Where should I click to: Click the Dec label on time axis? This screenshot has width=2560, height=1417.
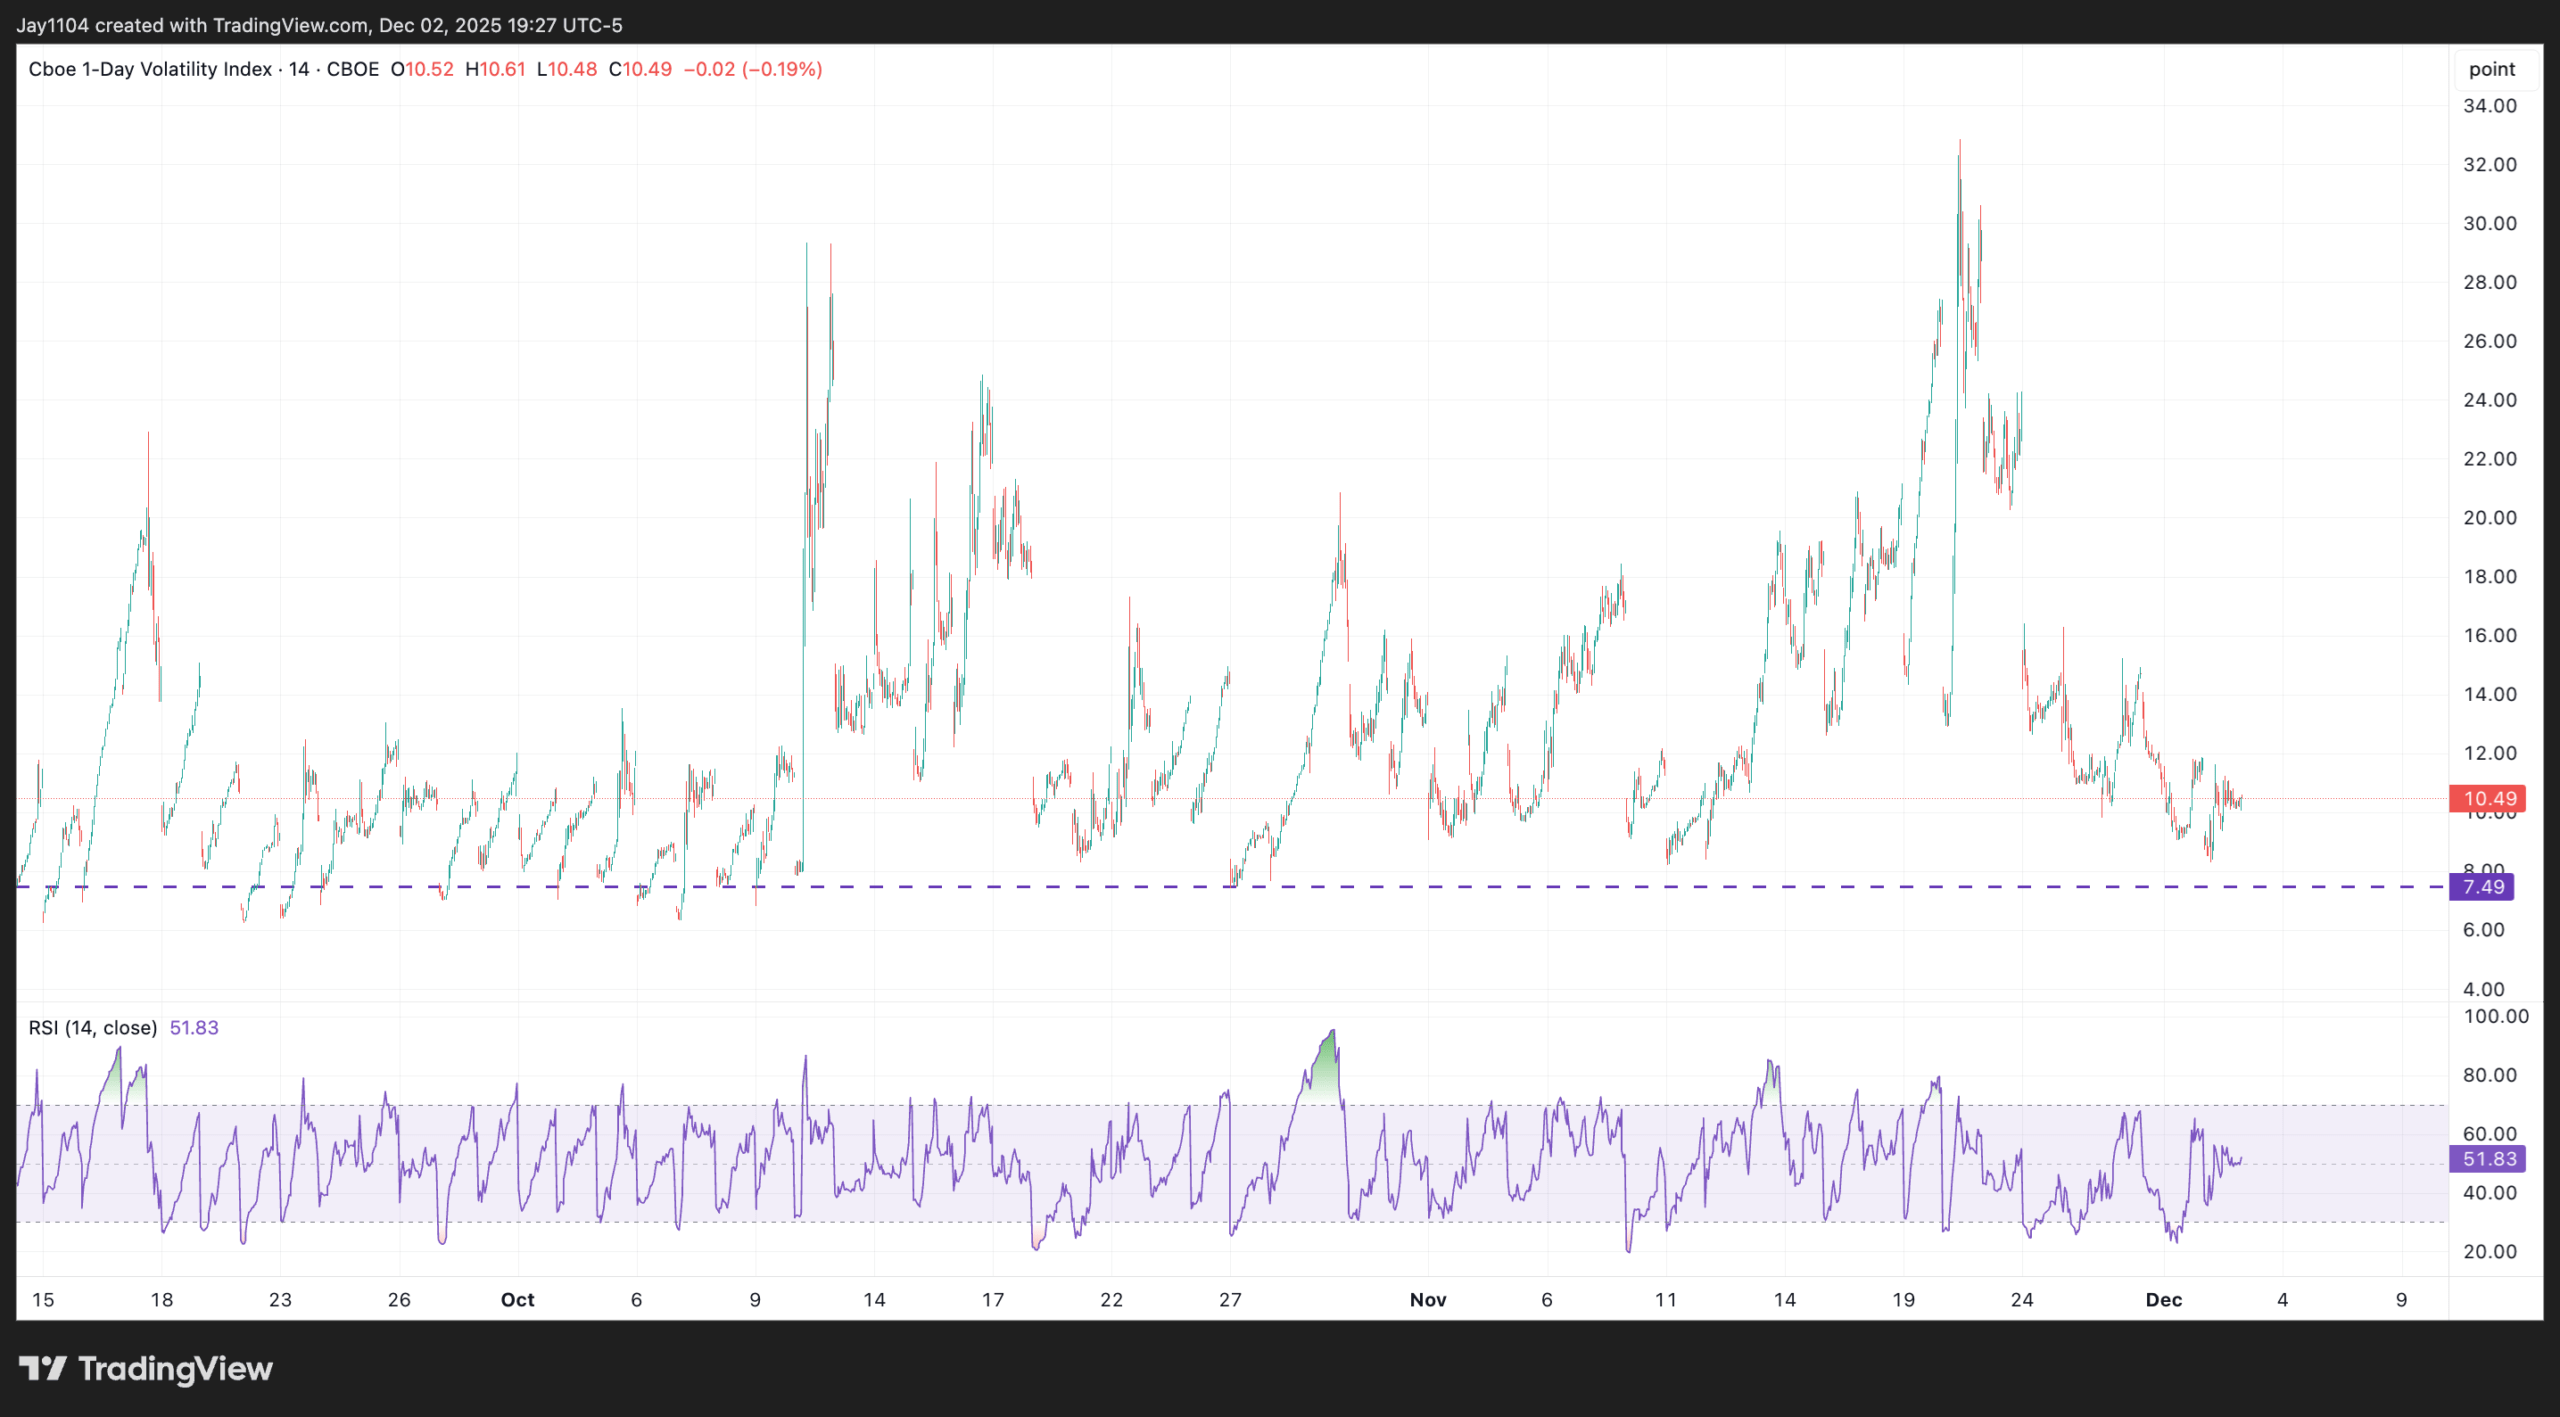tap(2163, 1300)
